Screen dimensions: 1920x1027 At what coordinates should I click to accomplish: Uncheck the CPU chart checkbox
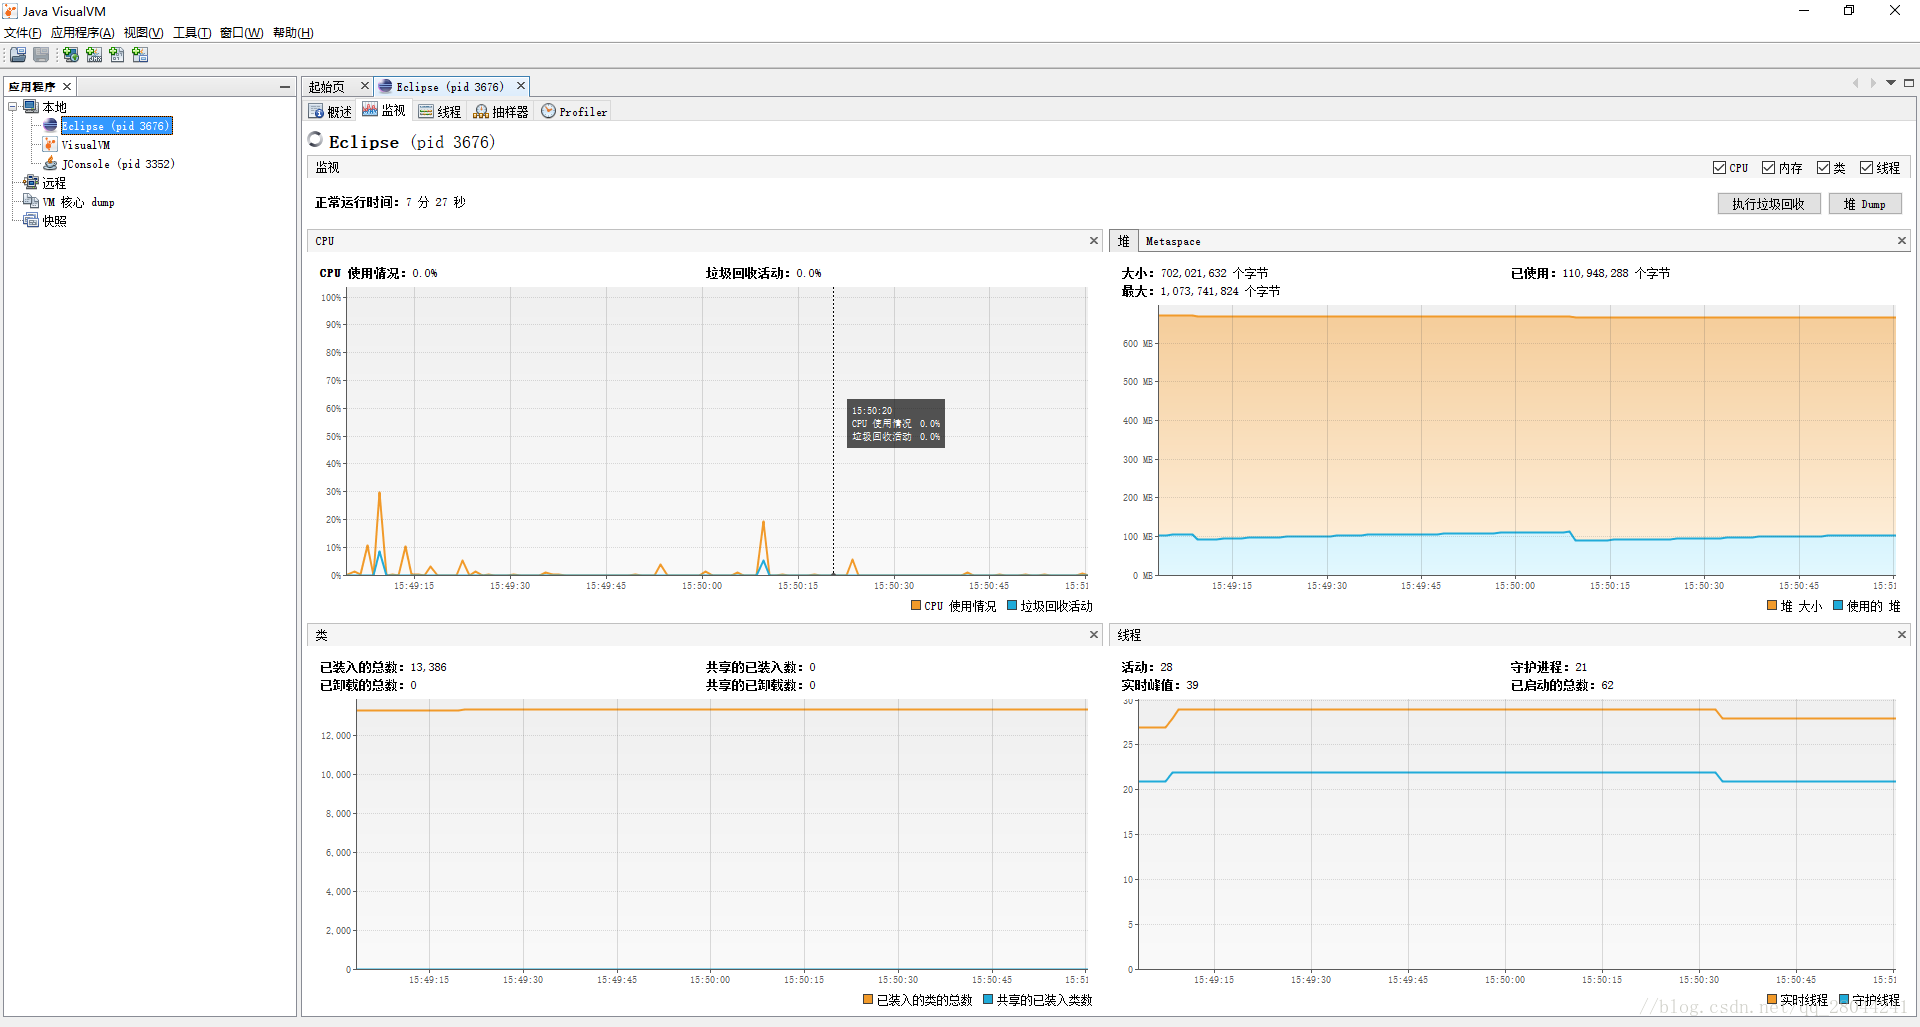[1719, 168]
